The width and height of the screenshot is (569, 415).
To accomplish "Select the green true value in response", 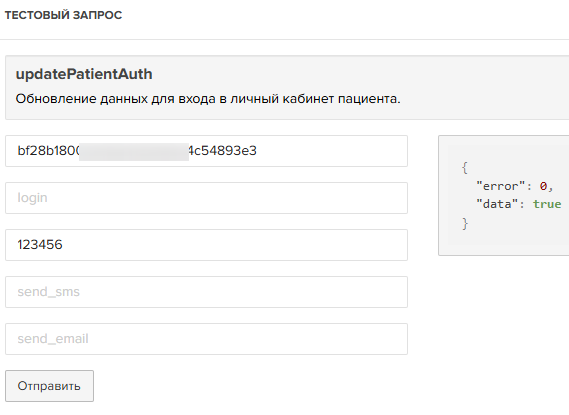I will [547, 204].
